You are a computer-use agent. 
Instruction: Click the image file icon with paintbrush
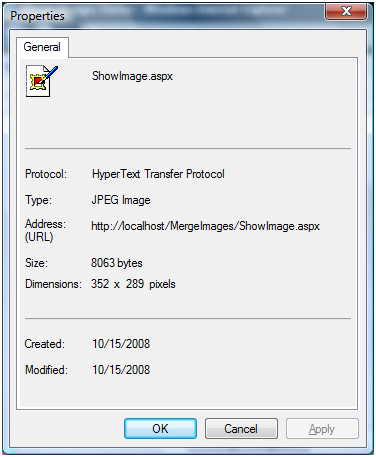click(41, 81)
